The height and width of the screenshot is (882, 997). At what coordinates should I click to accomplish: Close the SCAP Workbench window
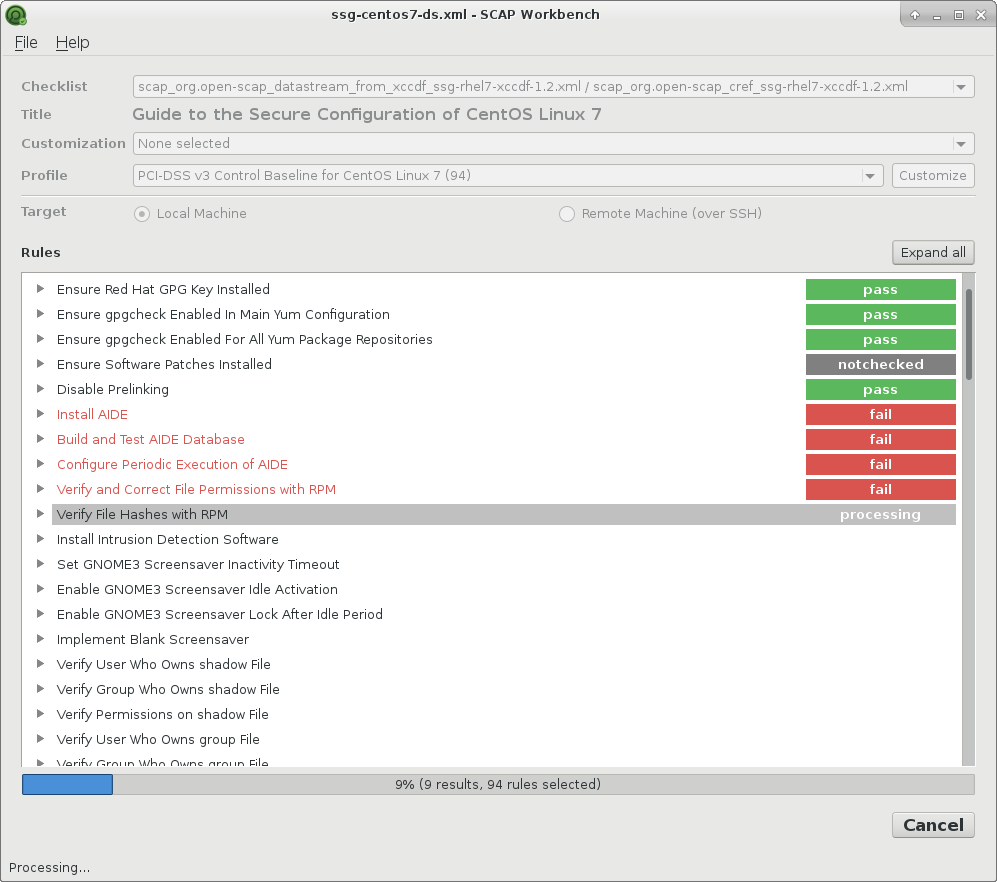tap(981, 15)
